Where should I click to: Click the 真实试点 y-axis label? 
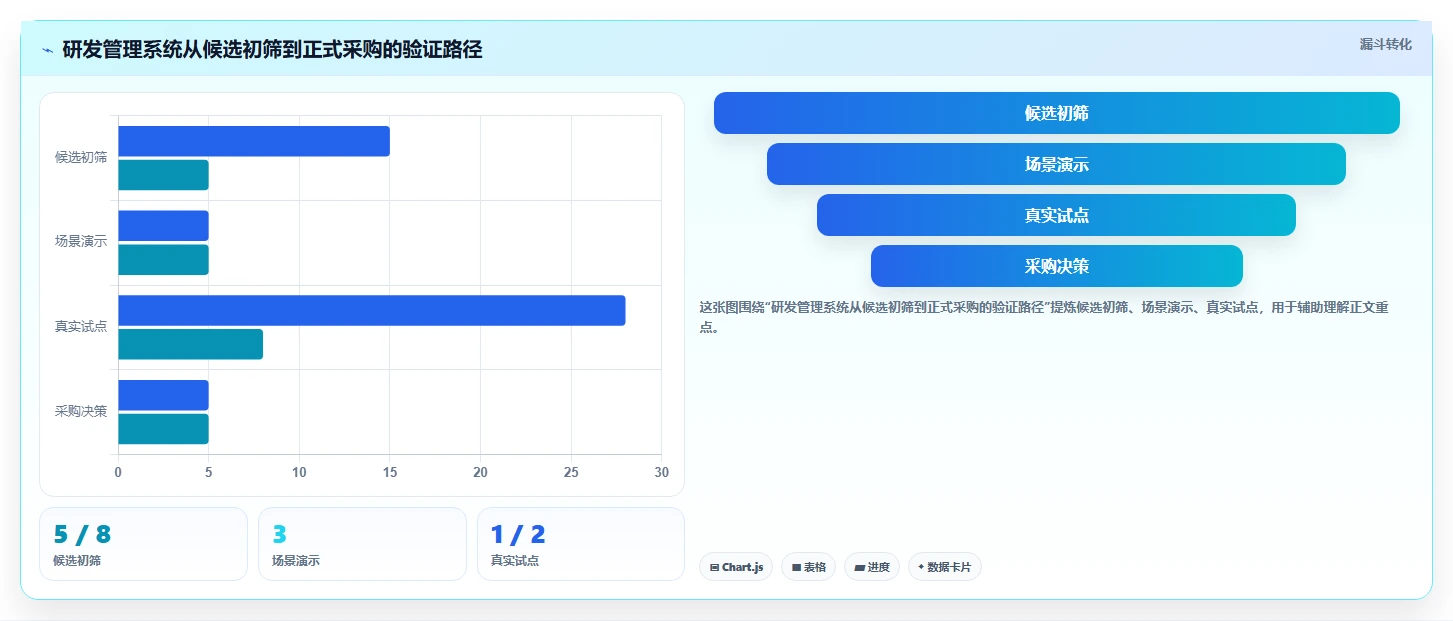(81, 327)
